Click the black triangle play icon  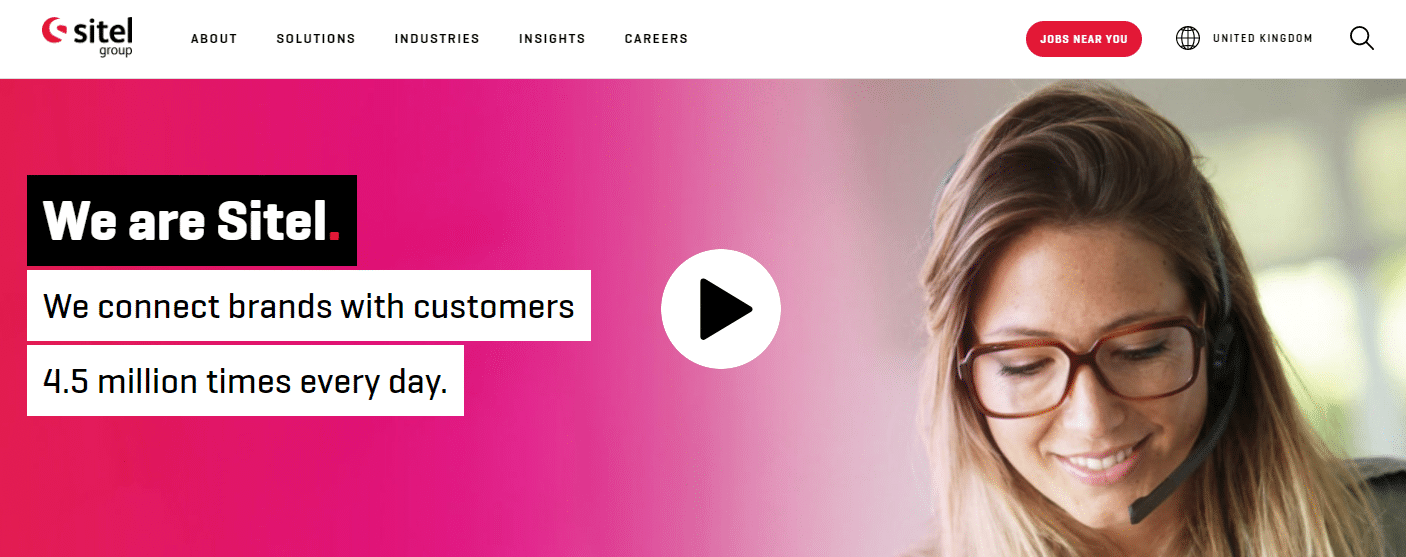click(724, 309)
